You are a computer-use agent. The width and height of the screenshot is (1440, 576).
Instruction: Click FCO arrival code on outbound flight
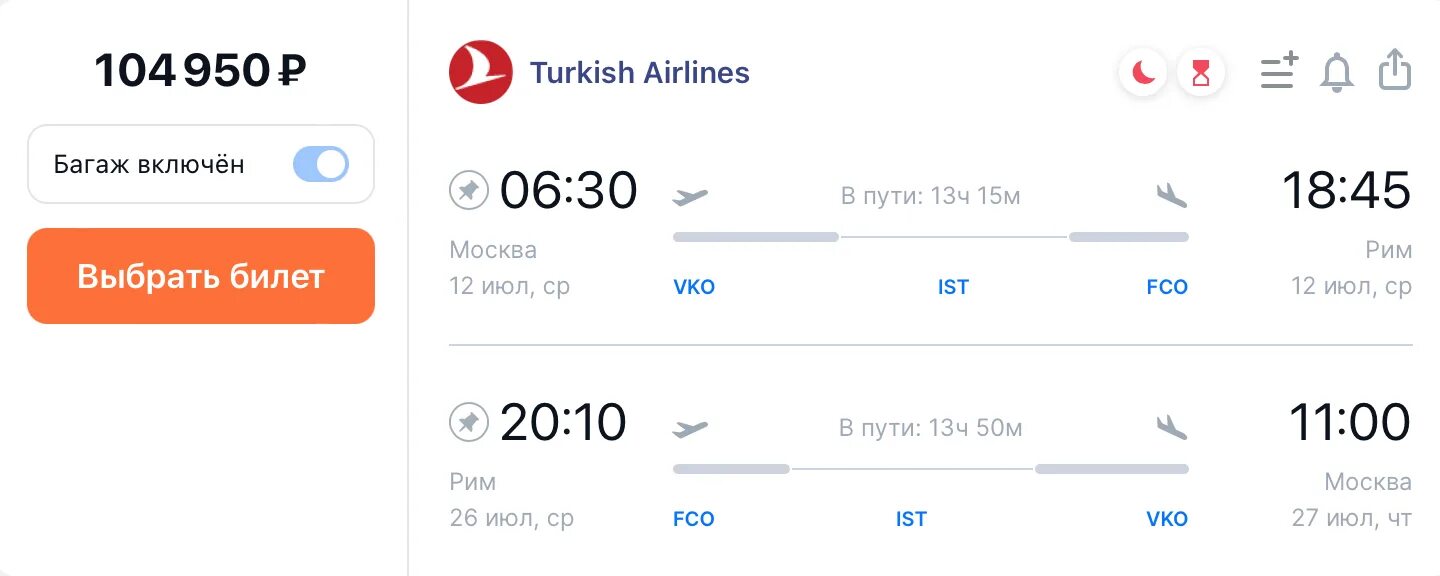coord(1167,288)
